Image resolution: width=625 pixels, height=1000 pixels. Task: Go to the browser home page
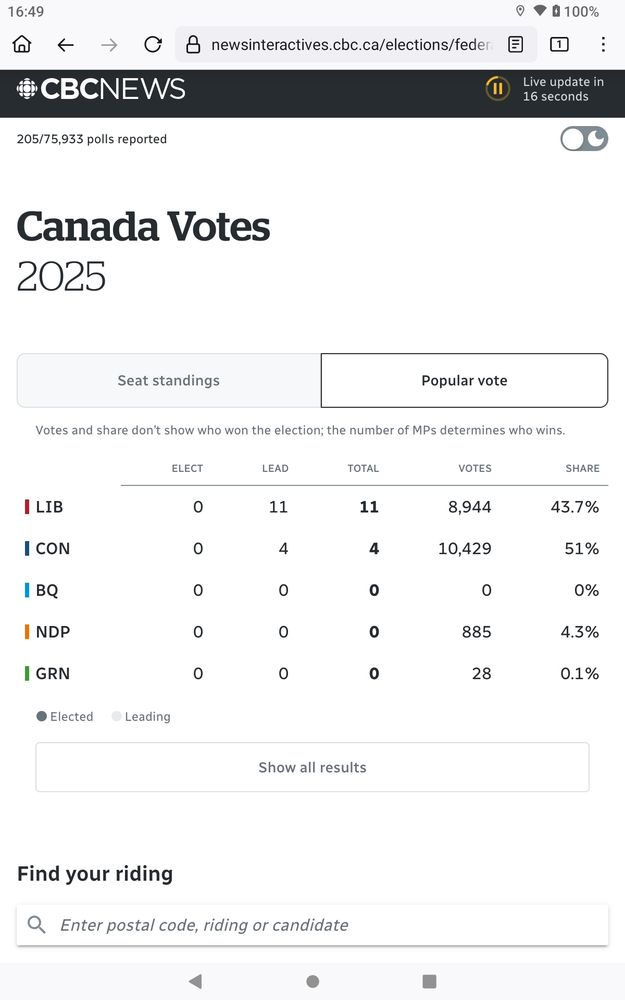pos(22,44)
